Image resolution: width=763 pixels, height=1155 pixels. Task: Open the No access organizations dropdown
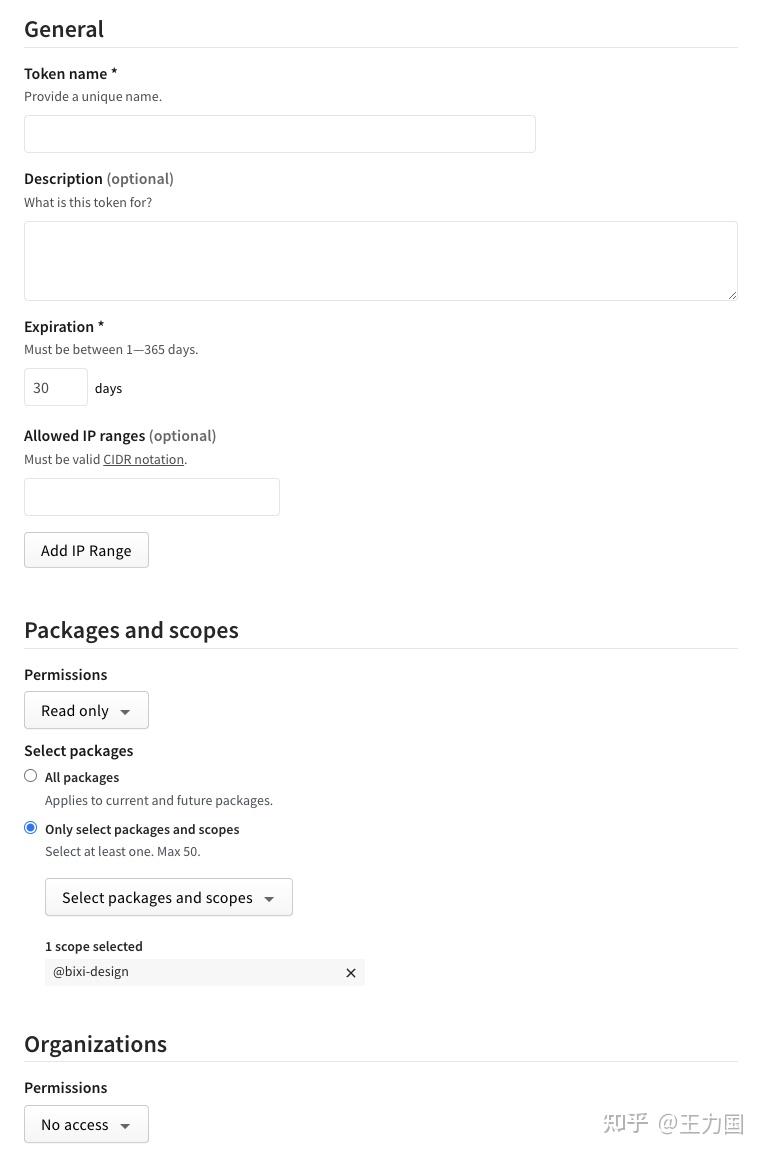click(86, 1125)
